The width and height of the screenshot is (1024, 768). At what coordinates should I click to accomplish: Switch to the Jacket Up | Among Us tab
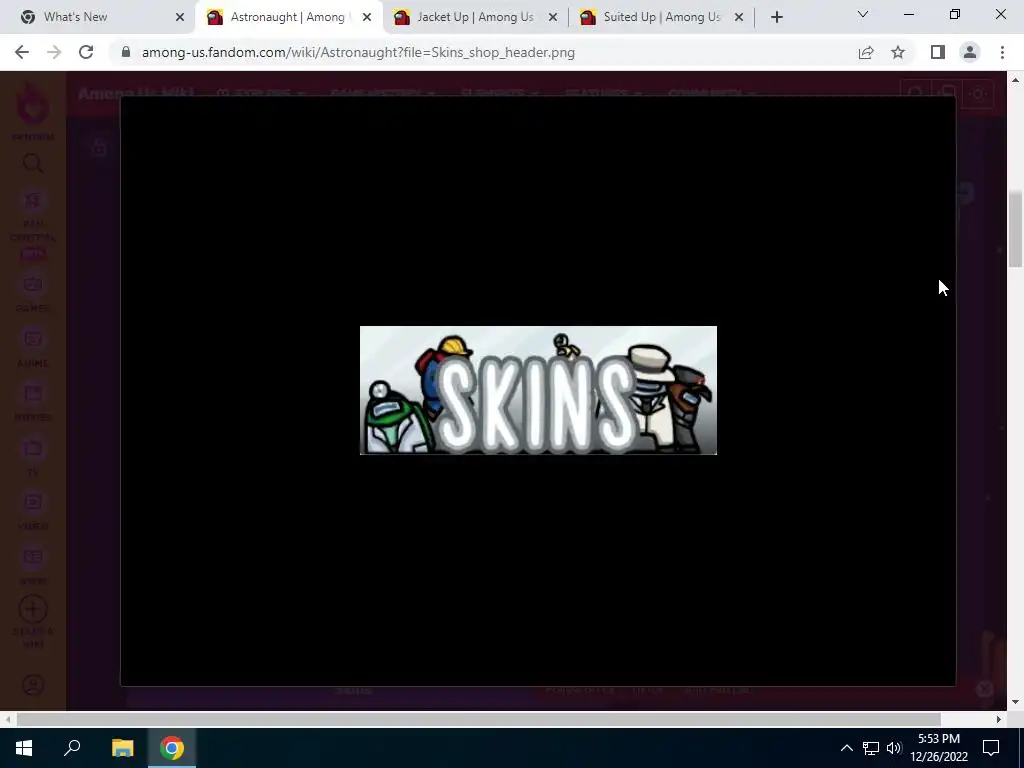[x=475, y=17]
